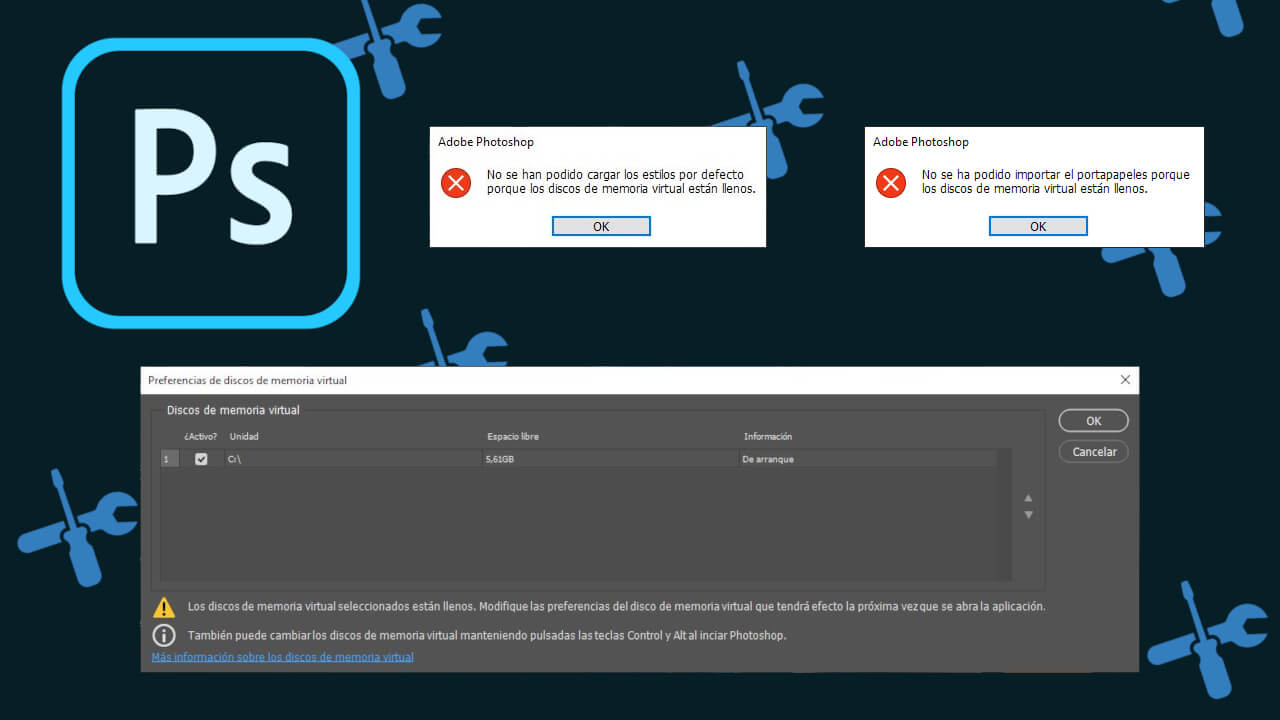The image size is (1280, 720).
Task: Click the ¿Activo? column header
Action: [200, 437]
